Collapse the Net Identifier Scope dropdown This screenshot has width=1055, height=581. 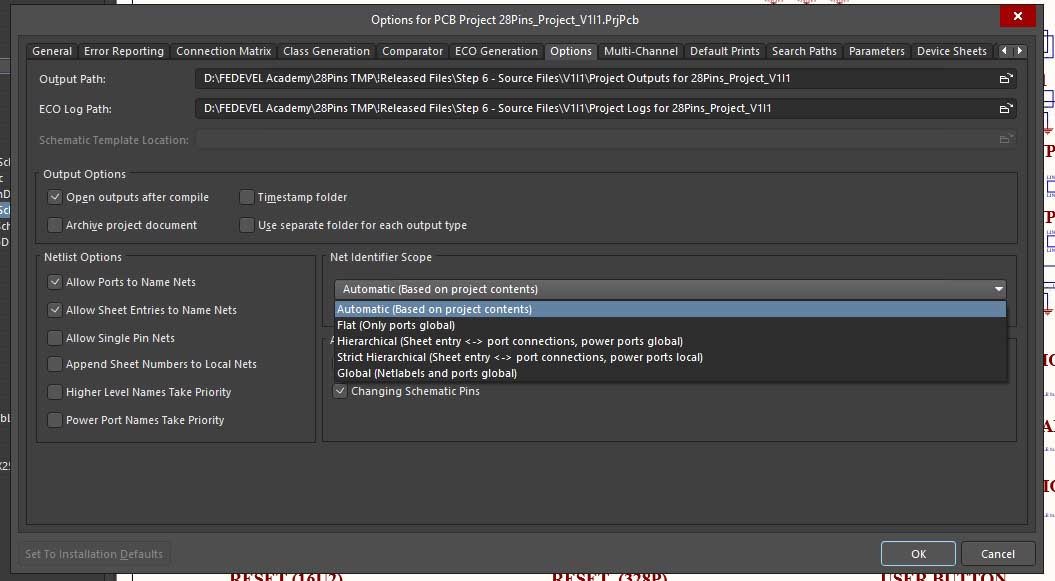pyautogui.click(x=997, y=289)
